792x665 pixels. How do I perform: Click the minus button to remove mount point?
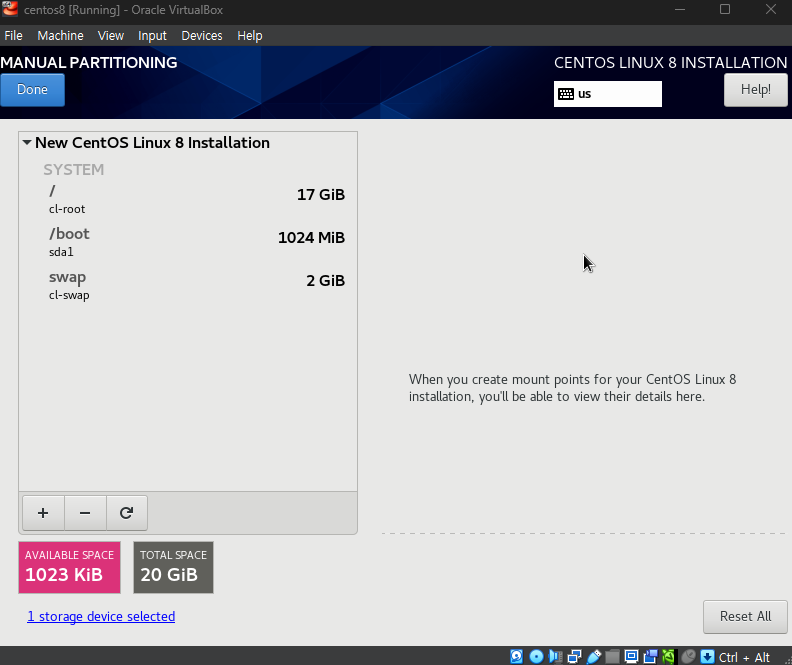(x=85, y=513)
